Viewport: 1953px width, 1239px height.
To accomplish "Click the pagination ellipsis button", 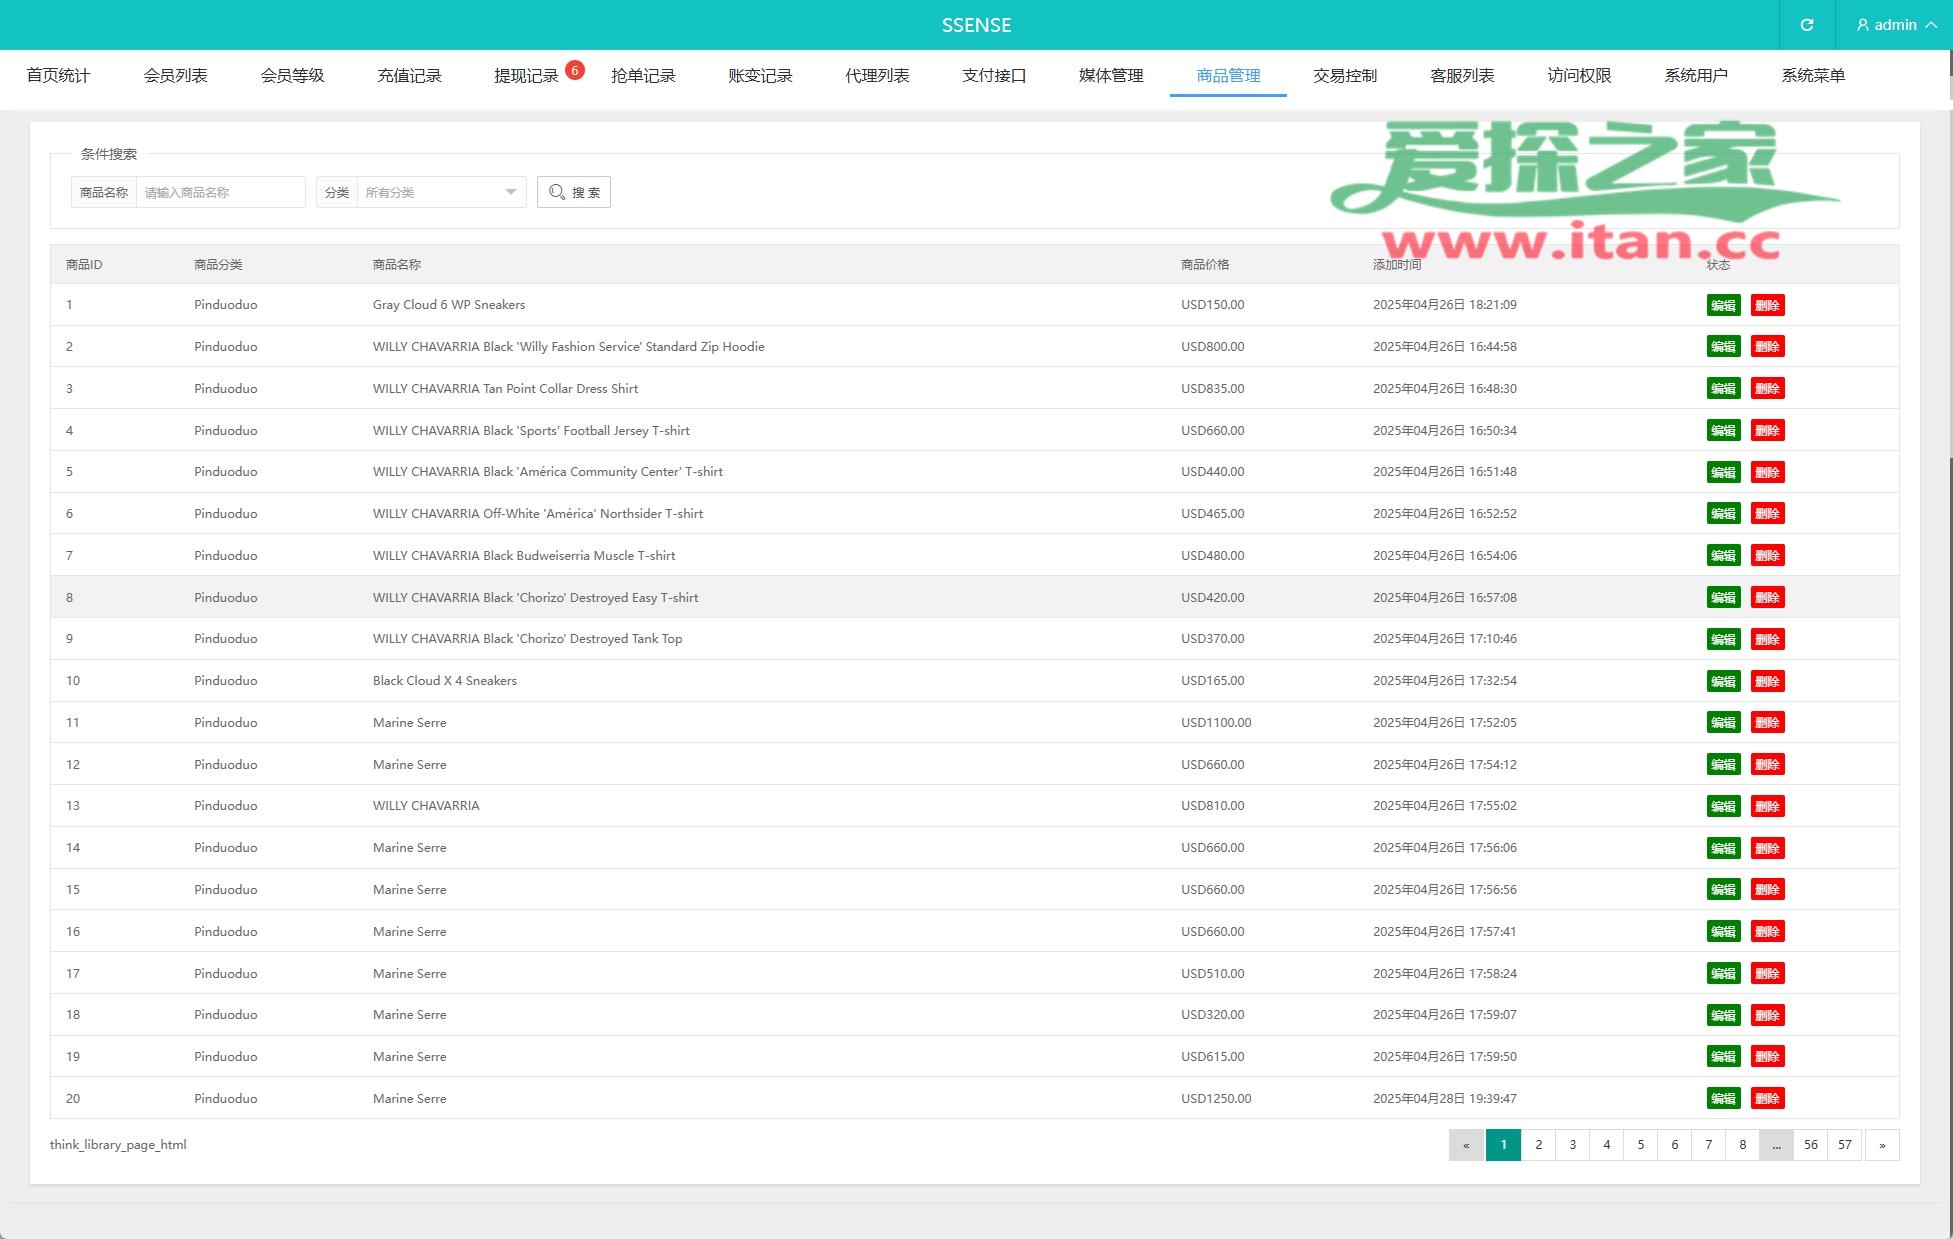I will [x=1776, y=1145].
